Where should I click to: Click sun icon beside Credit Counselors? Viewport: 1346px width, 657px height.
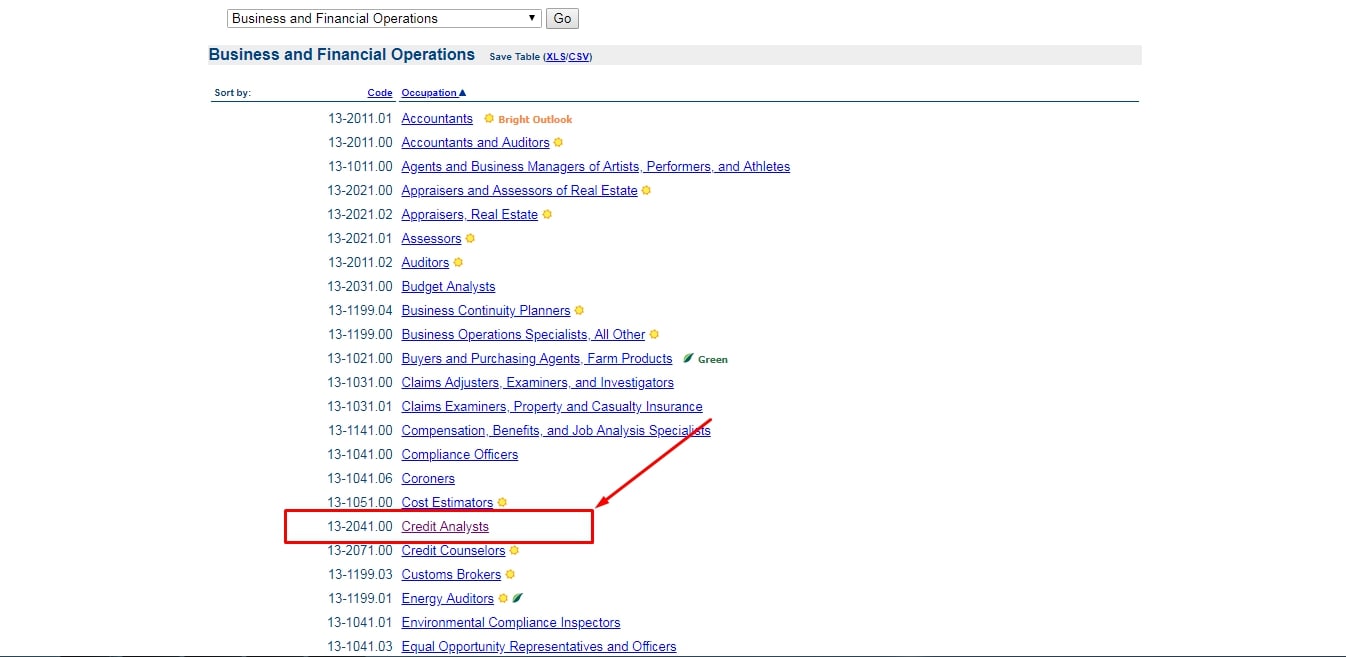[514, 550]
